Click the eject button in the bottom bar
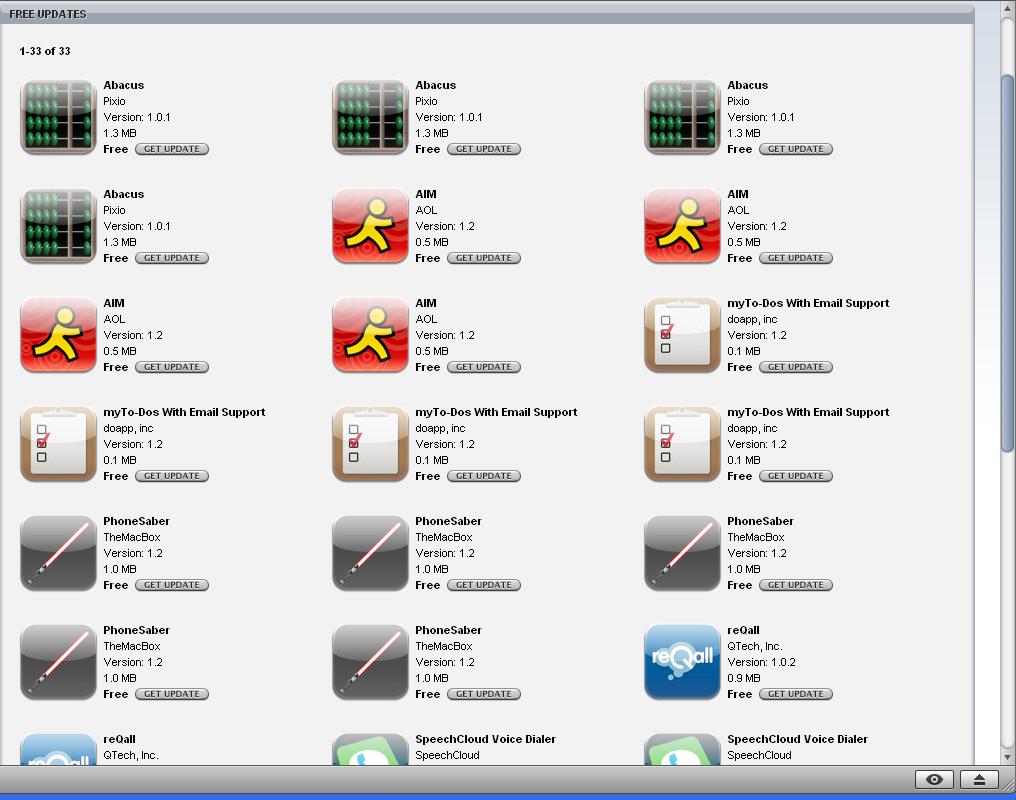 979,779
